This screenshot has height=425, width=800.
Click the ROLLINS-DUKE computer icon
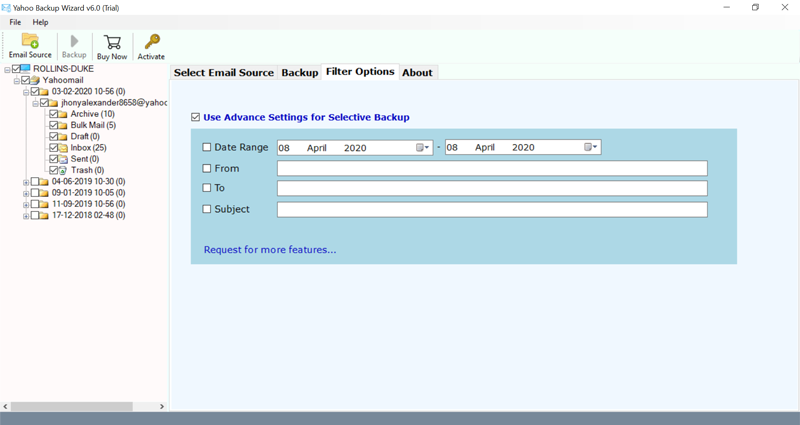click(26, 68)
